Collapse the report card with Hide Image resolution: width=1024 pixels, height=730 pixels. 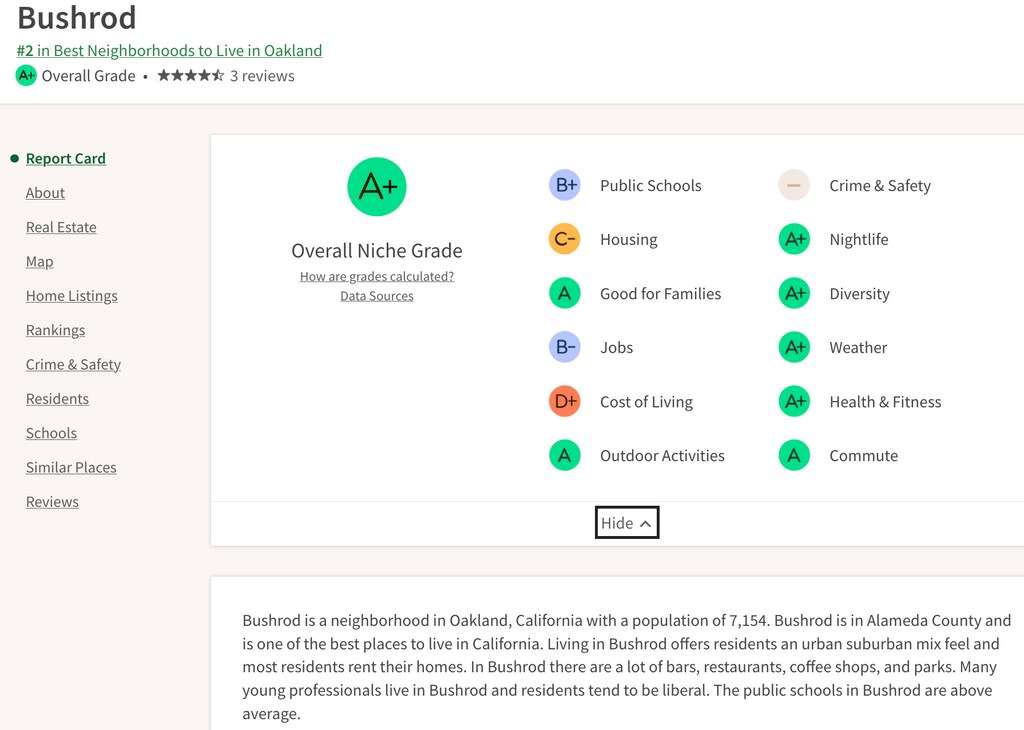tap(627, 522)
